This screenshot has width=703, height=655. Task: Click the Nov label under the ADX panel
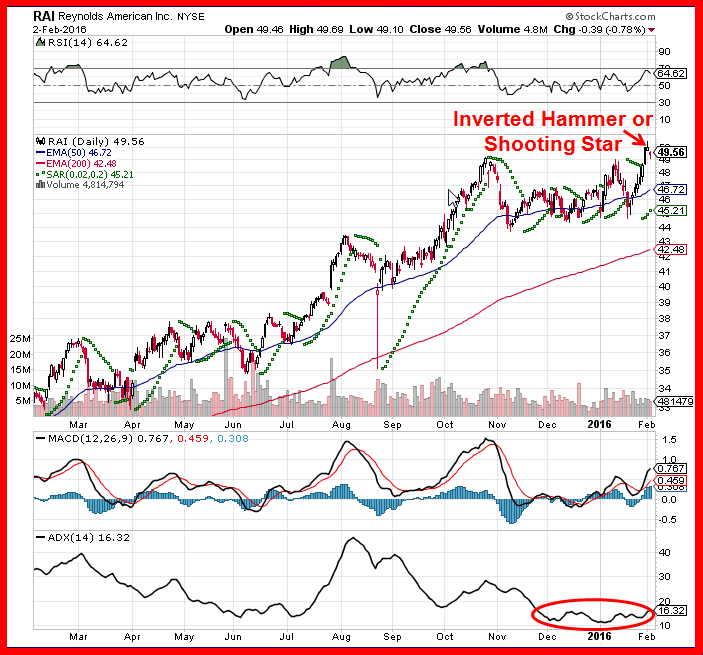(497, 637)
